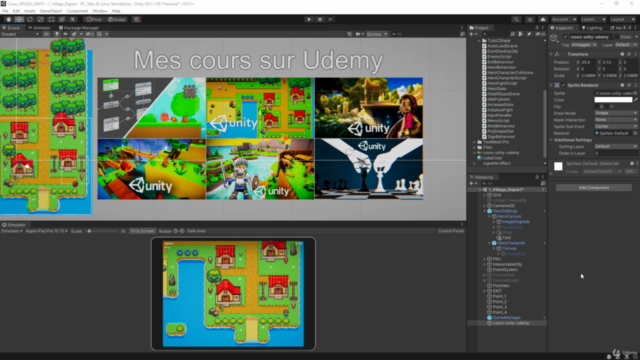Toggle 2D view mode button
The width and height of the screenshot is (640, 360).
pyautogui.click(x=46, y=34)
